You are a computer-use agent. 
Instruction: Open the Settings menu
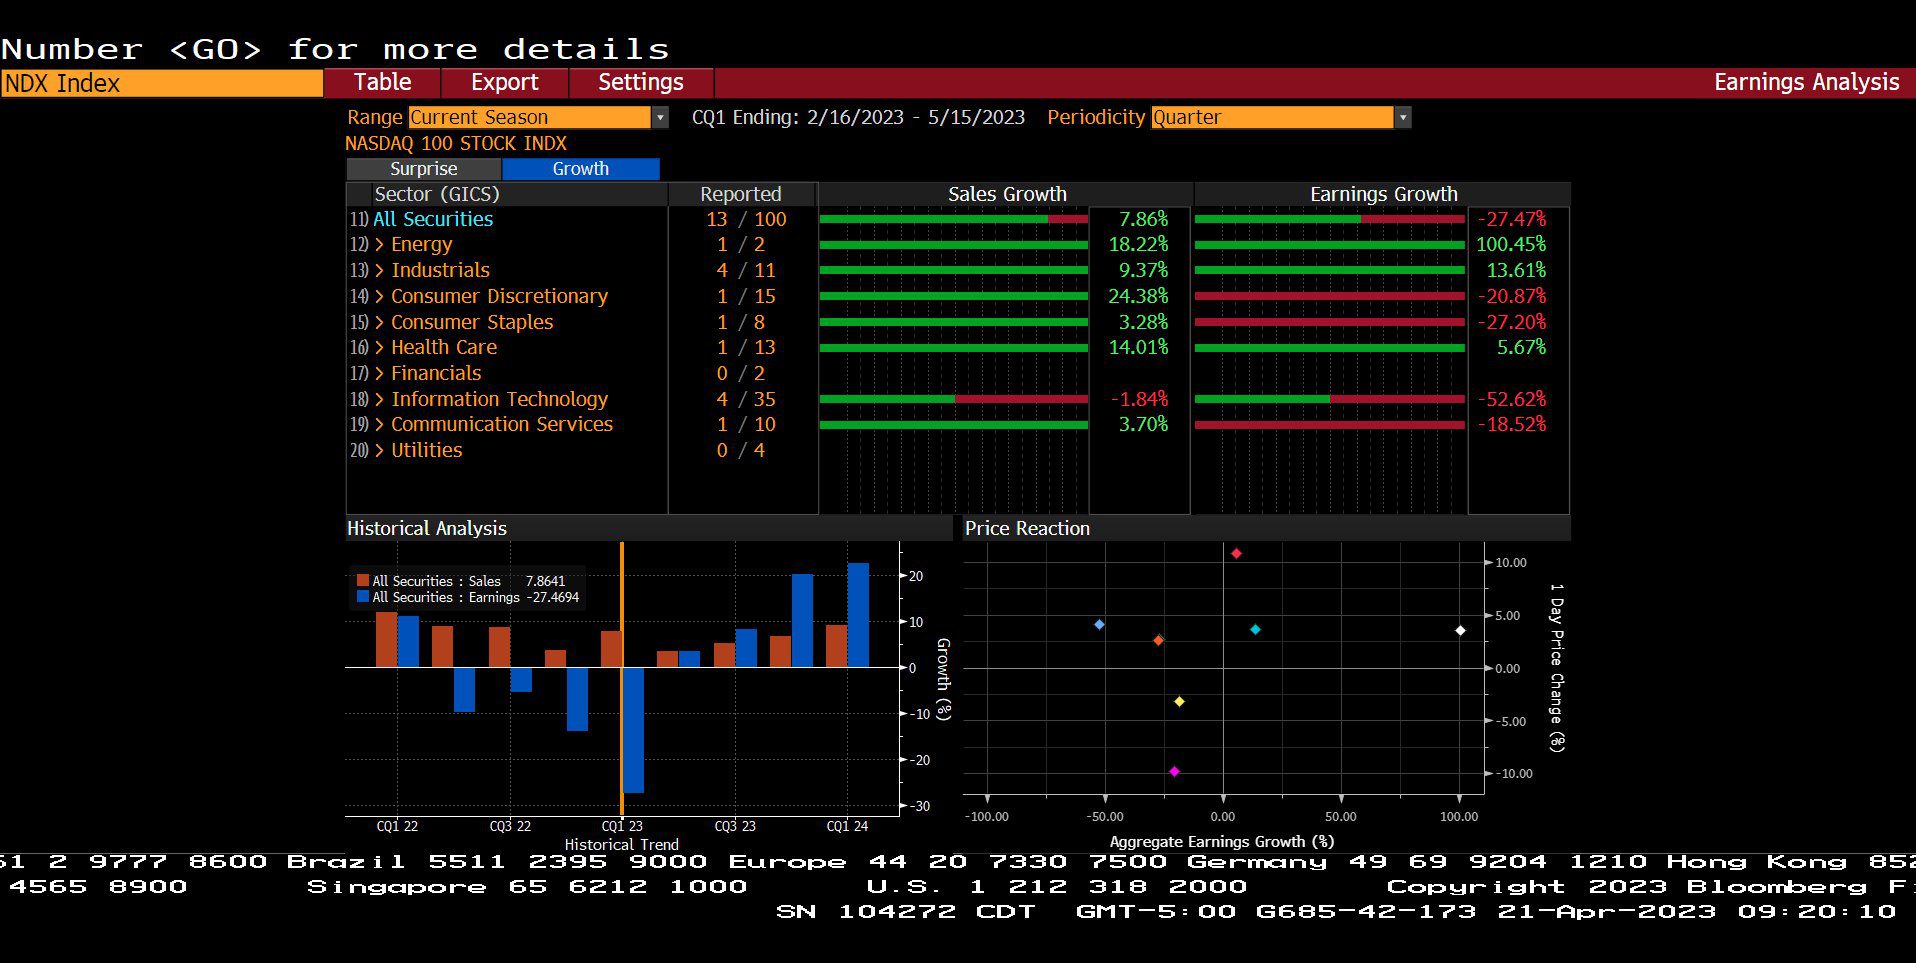click(641, 82)
